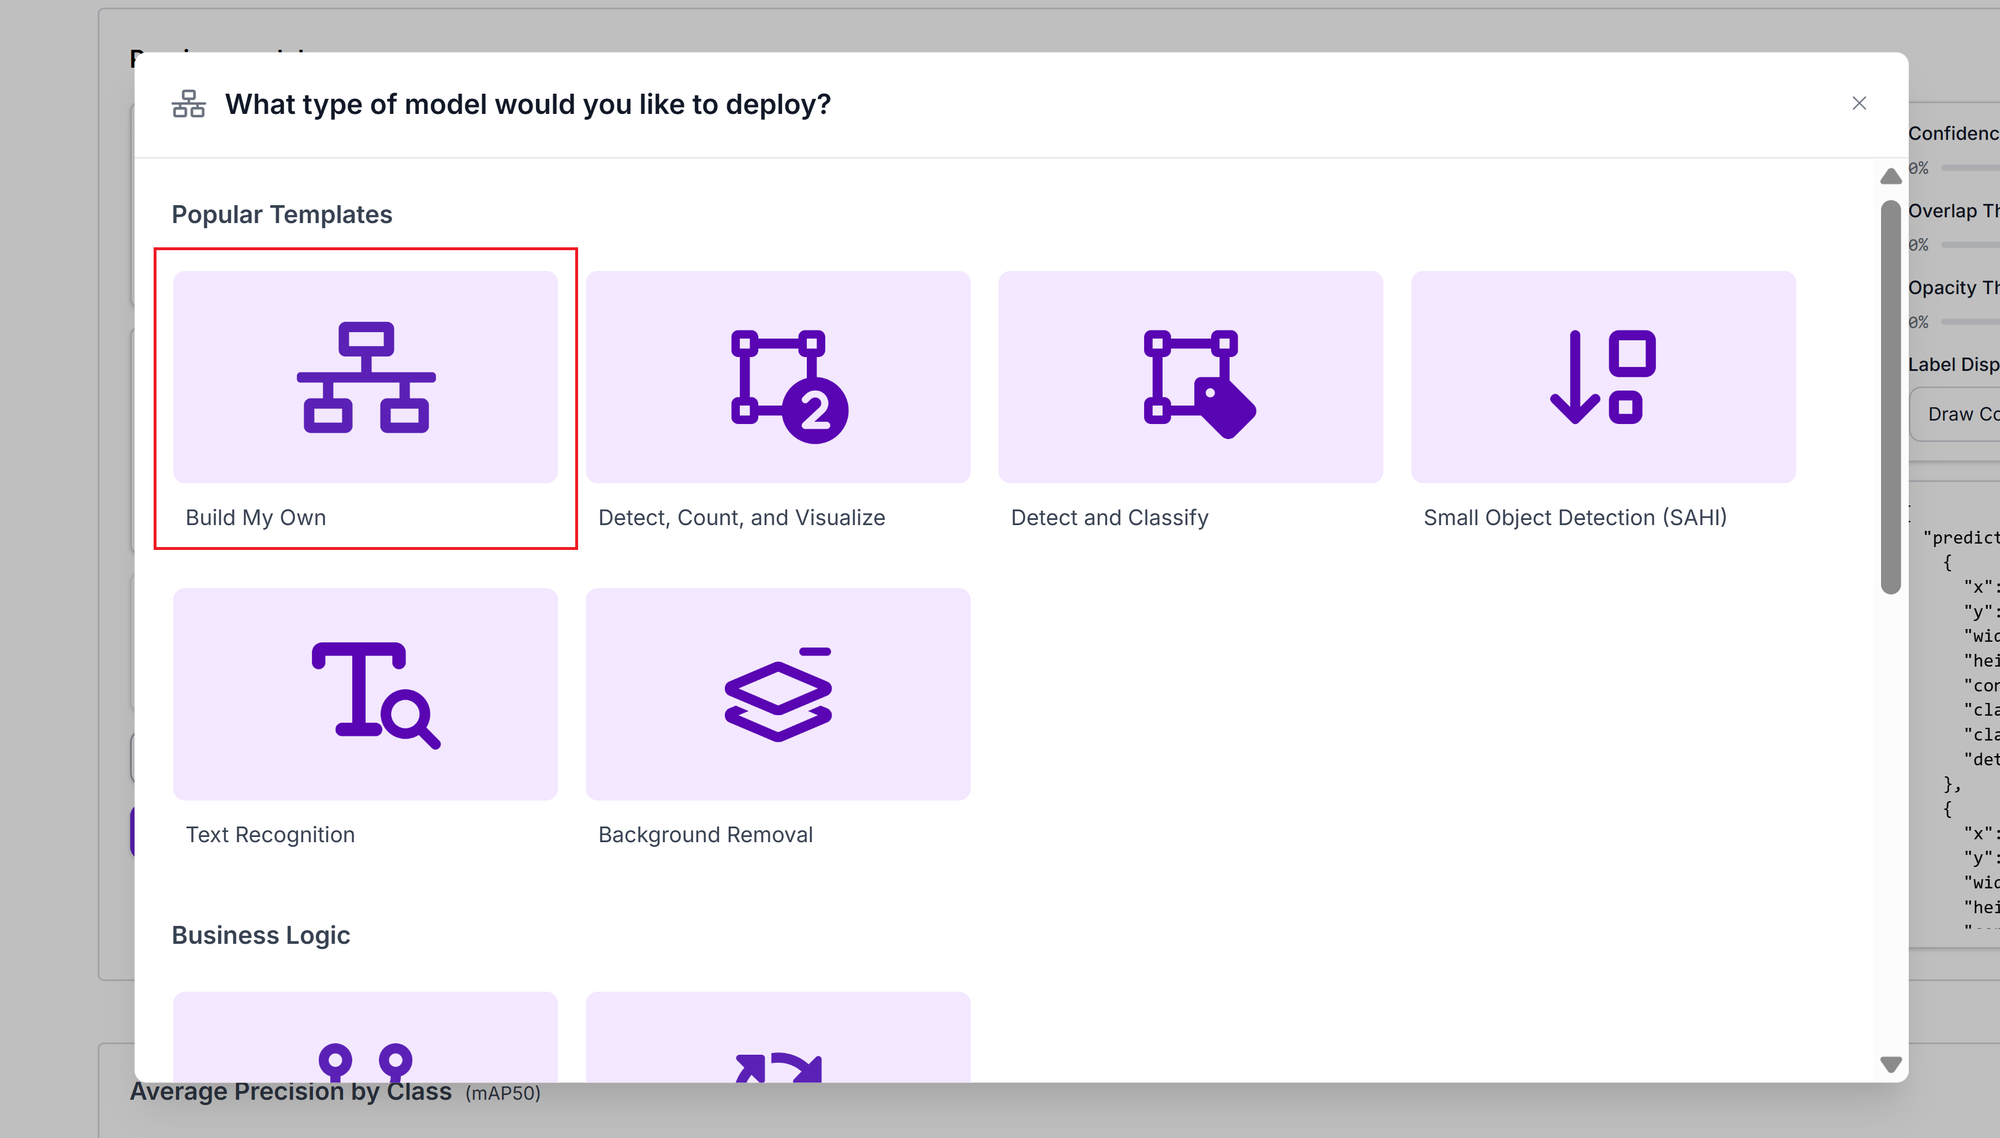Close the model deploy dialog

tap(1859, 103)
